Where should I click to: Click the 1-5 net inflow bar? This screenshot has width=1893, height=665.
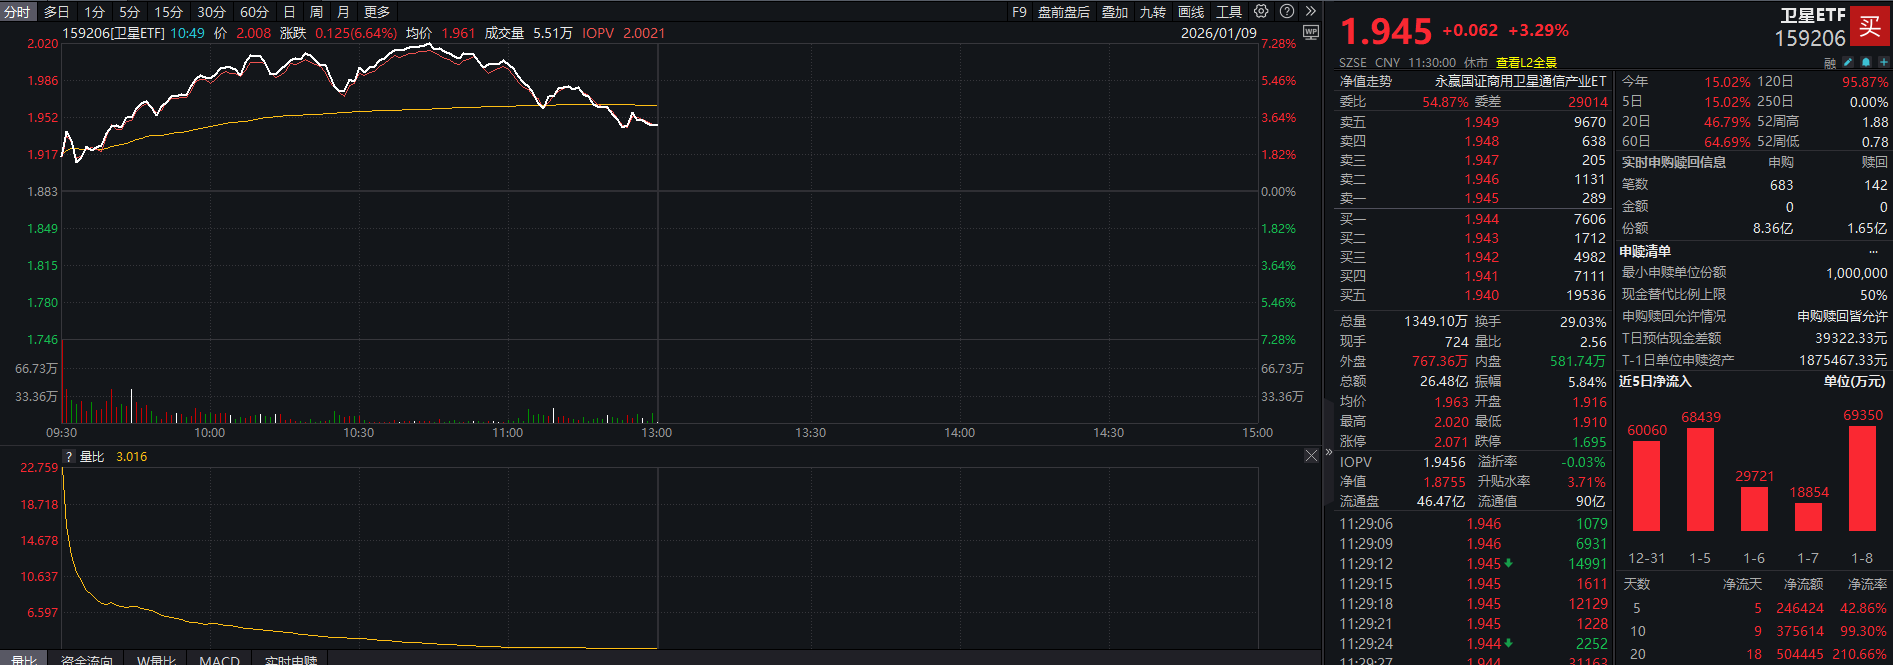point(1700,479)
